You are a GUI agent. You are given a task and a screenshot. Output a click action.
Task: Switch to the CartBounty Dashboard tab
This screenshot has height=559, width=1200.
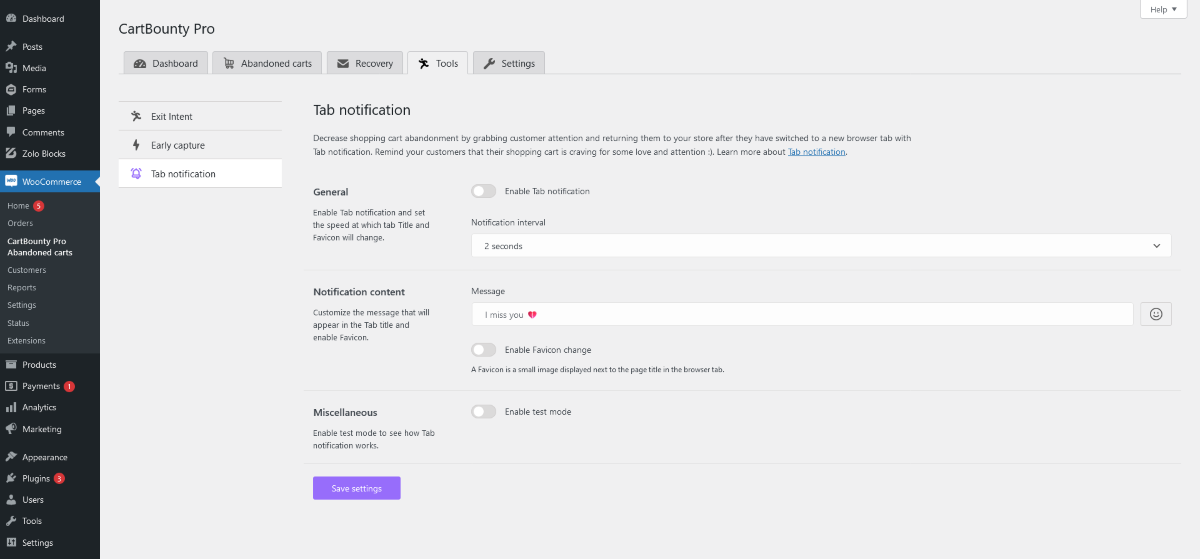166,63
